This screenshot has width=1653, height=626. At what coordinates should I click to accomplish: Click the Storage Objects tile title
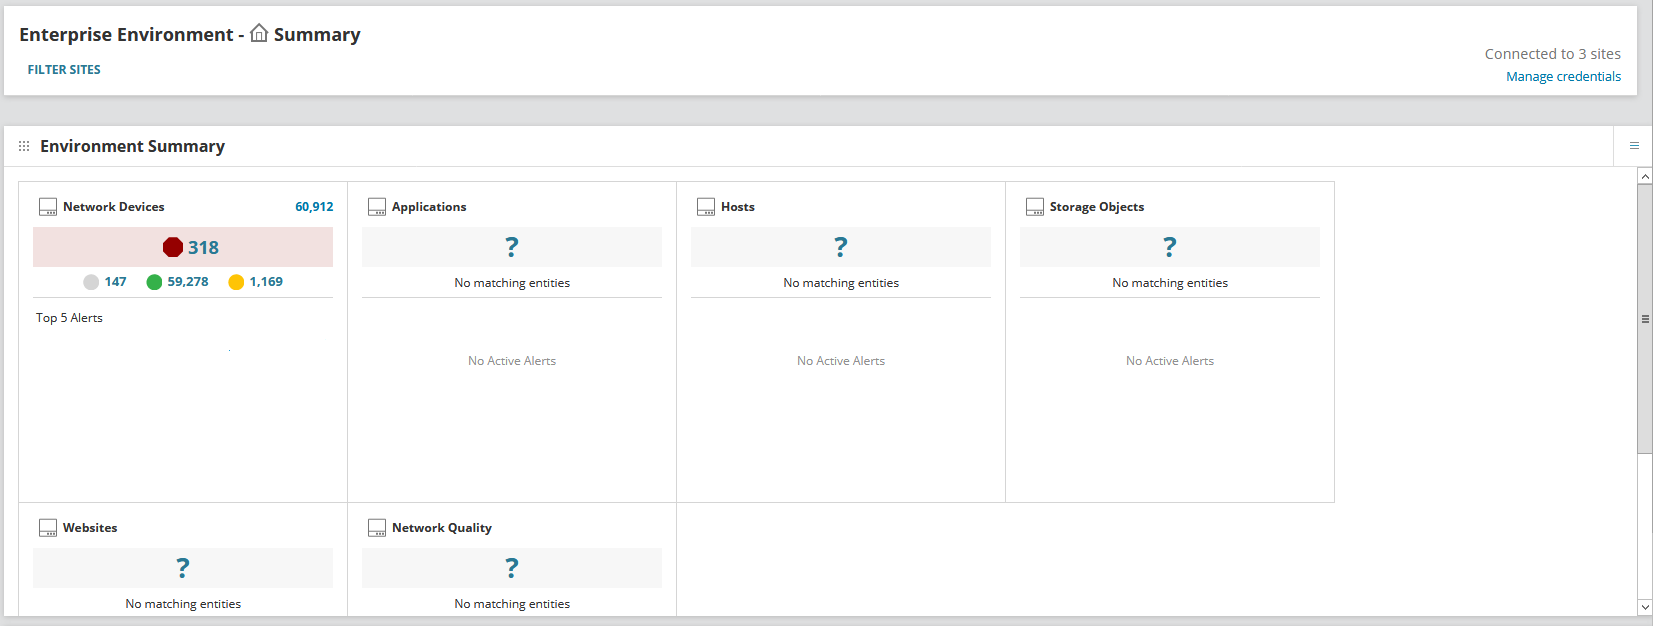1097,207
